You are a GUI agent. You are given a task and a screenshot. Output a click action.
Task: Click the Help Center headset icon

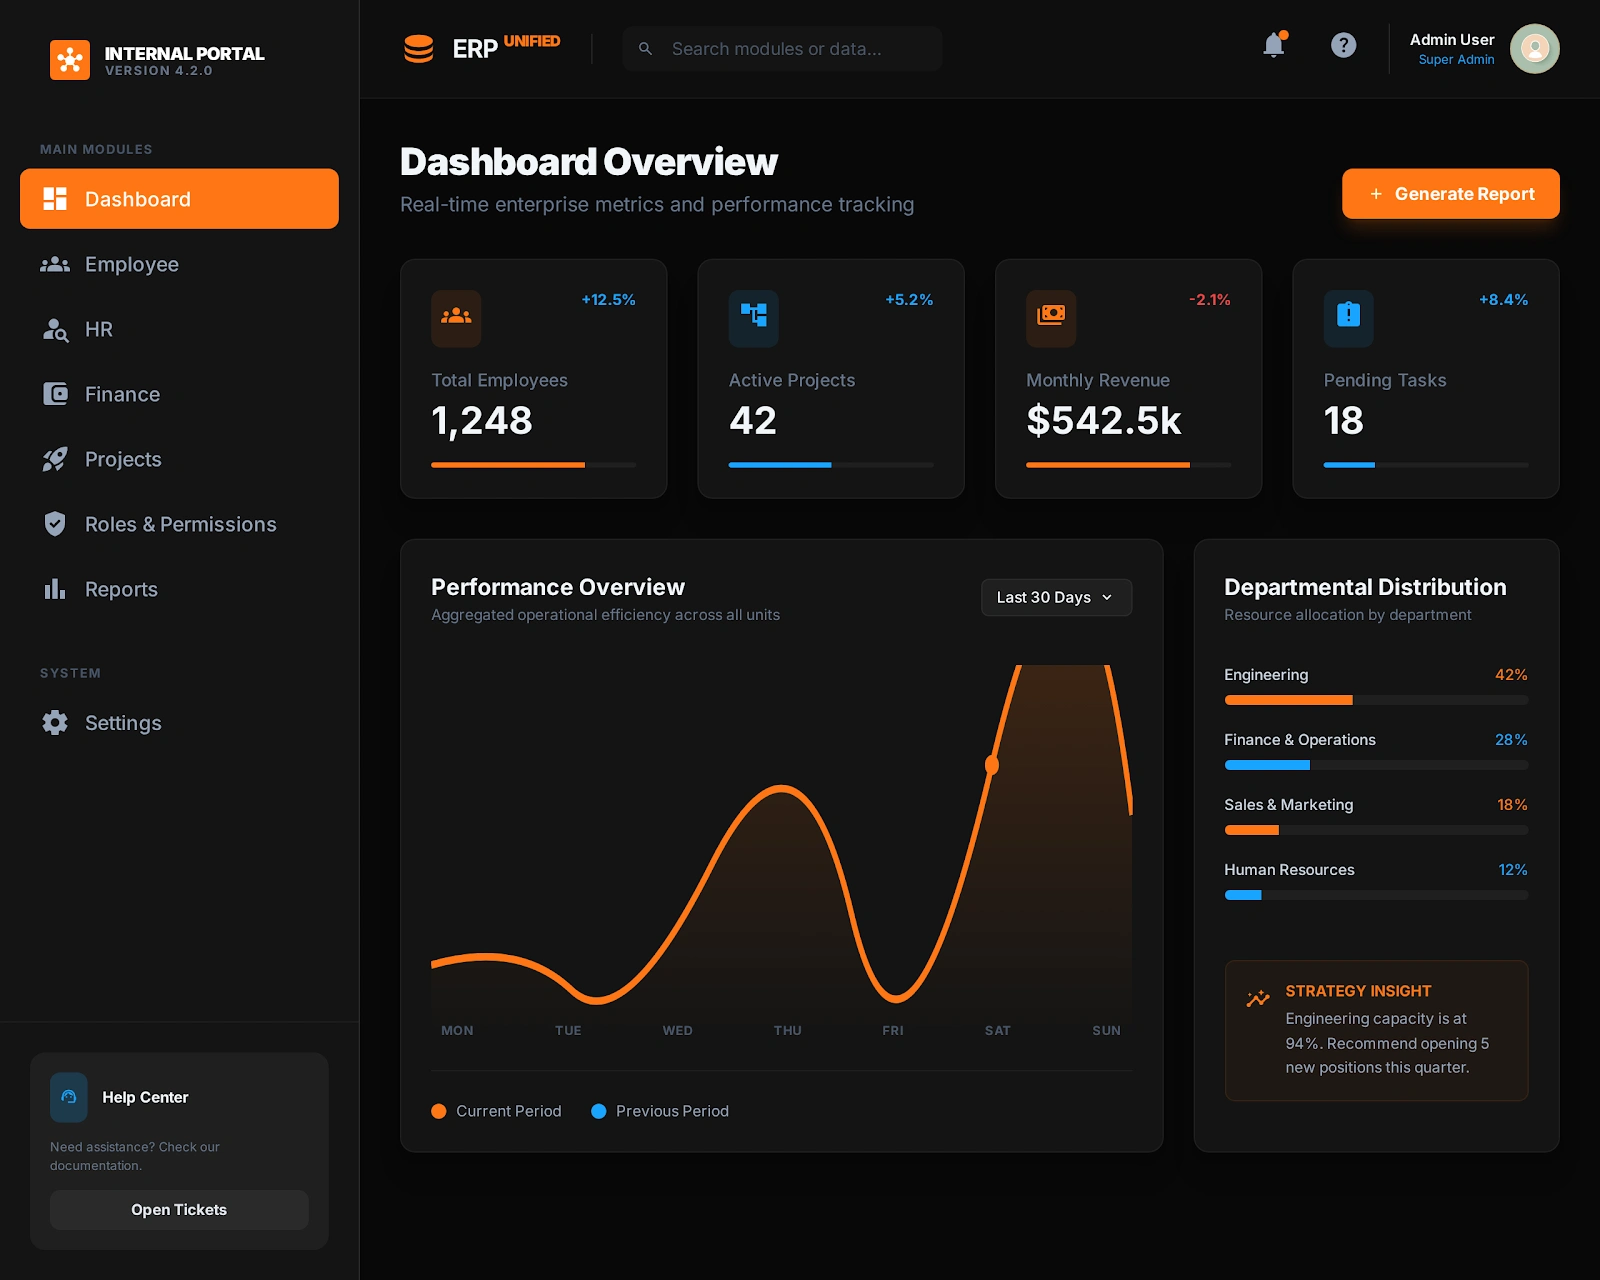(x=69, y=1097)
